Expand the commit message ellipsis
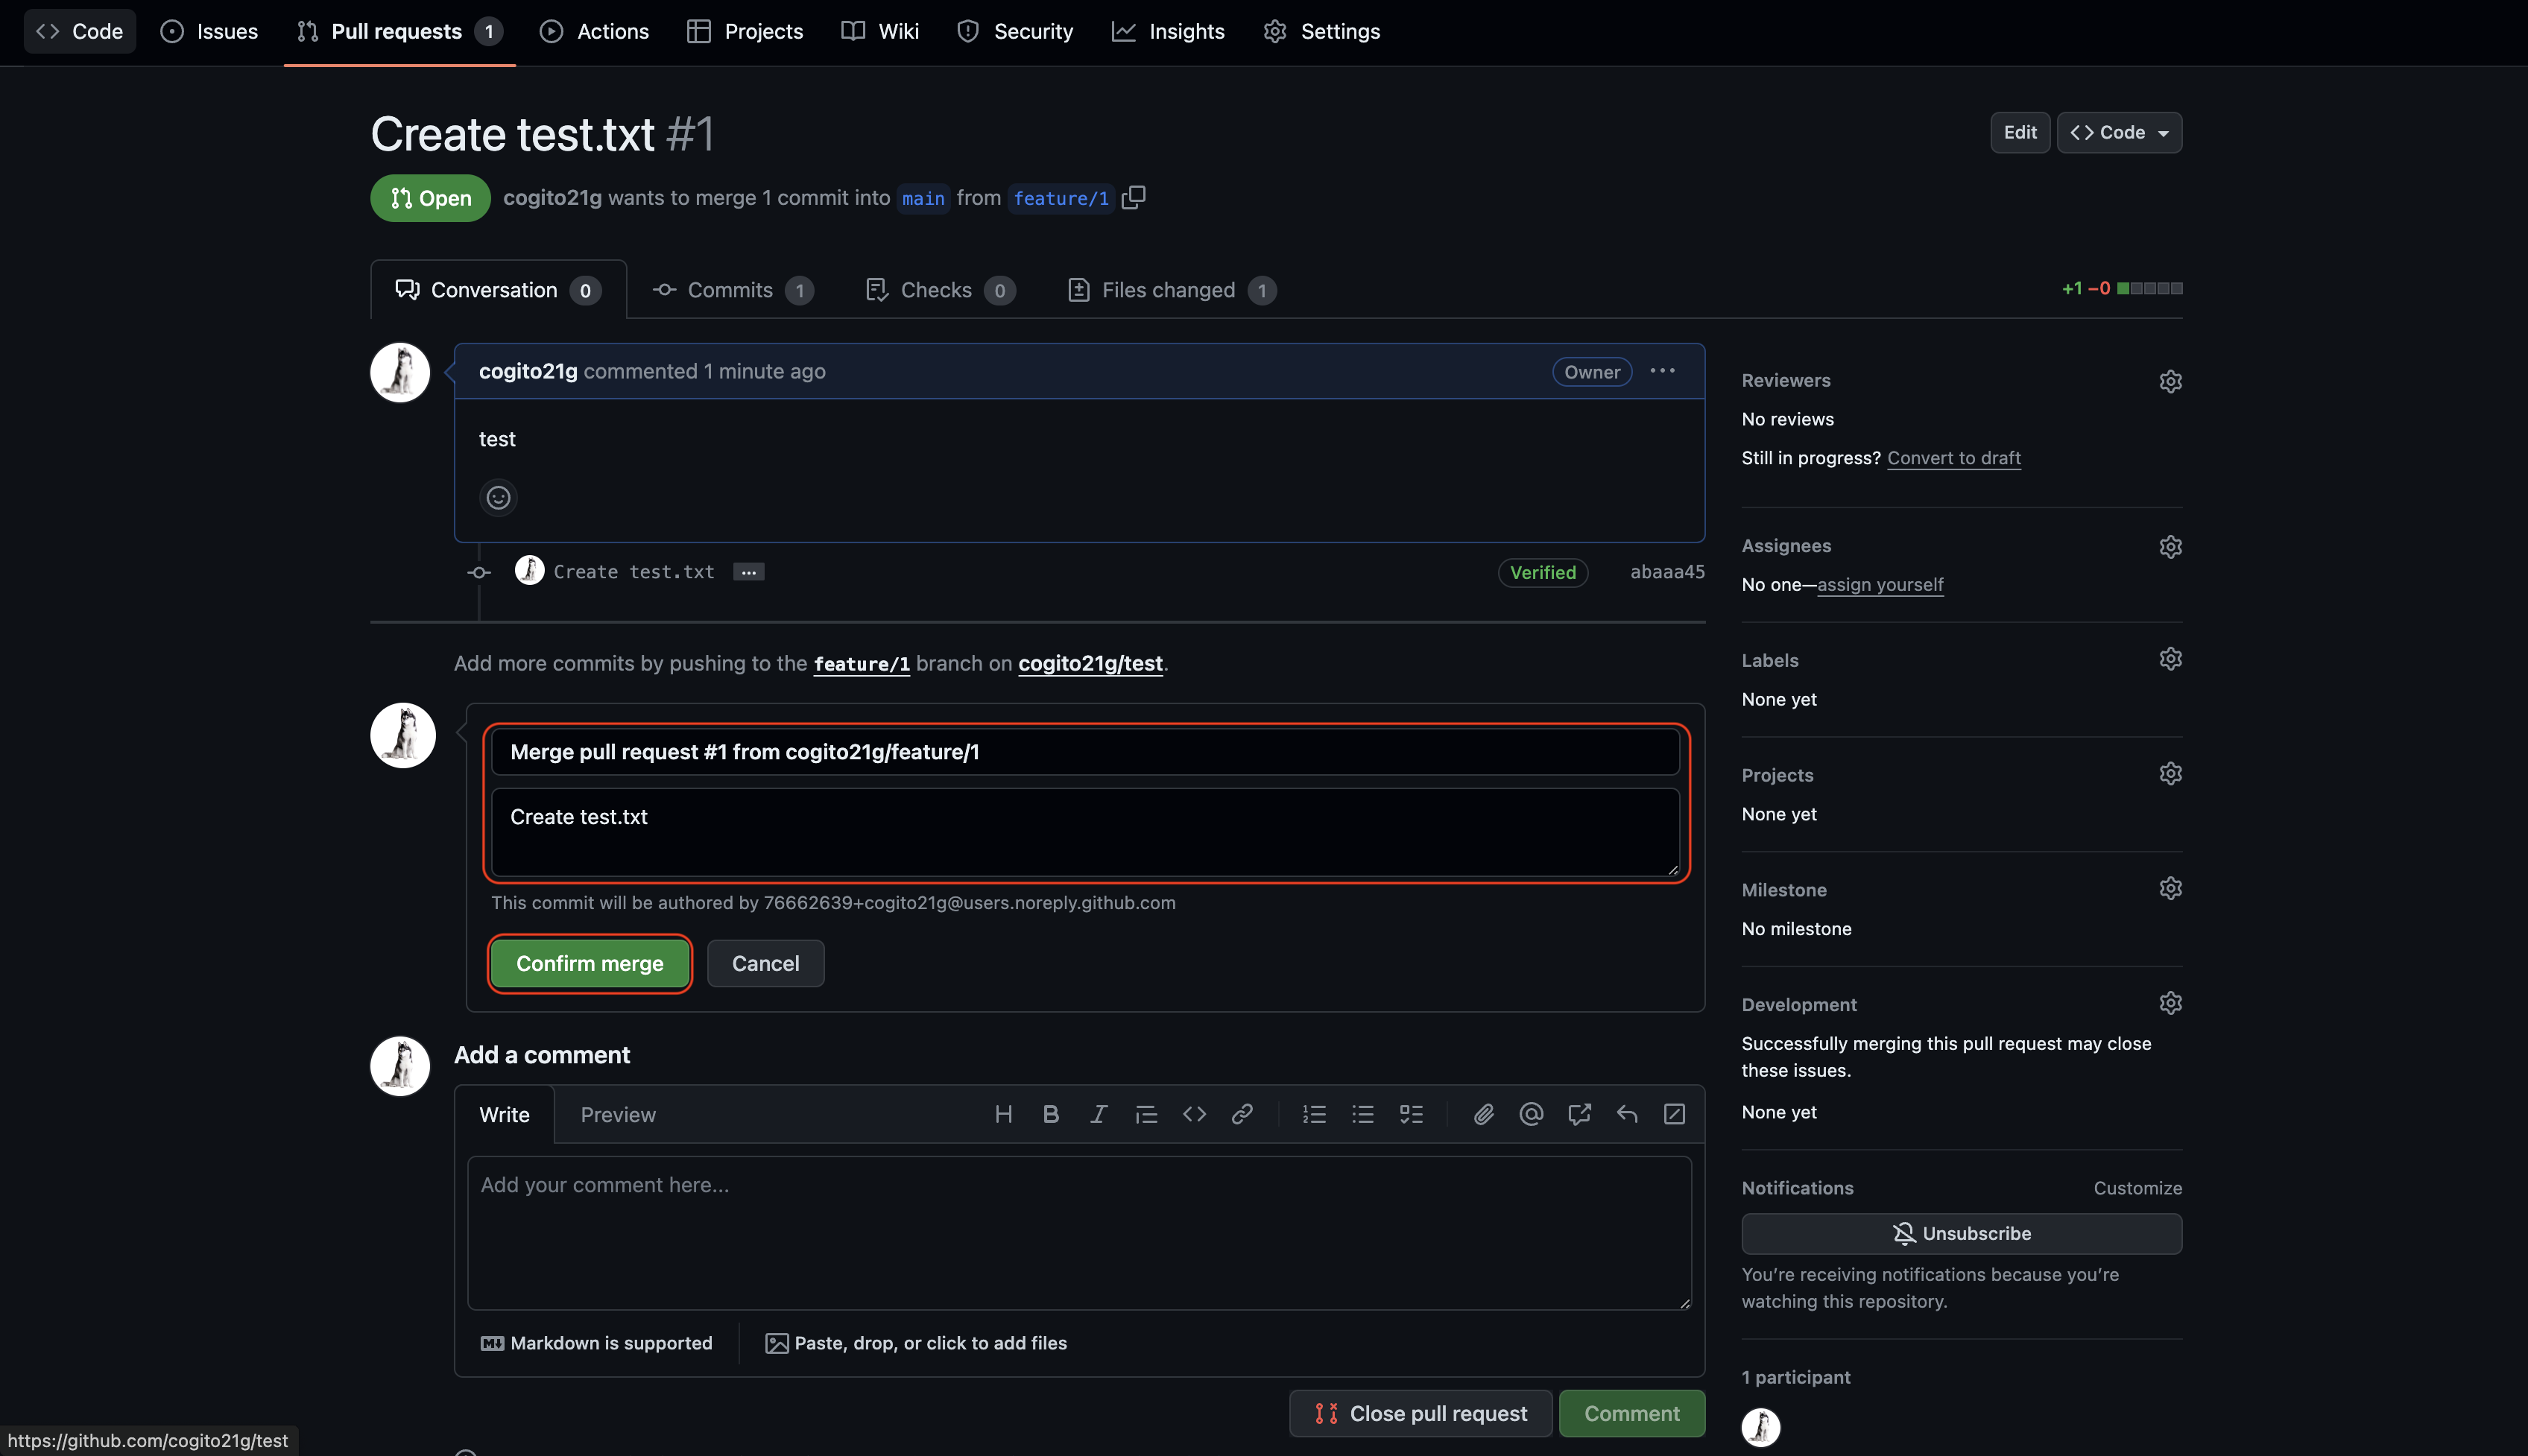The width and height of the screenshot is (2528, 1456). 748,572
